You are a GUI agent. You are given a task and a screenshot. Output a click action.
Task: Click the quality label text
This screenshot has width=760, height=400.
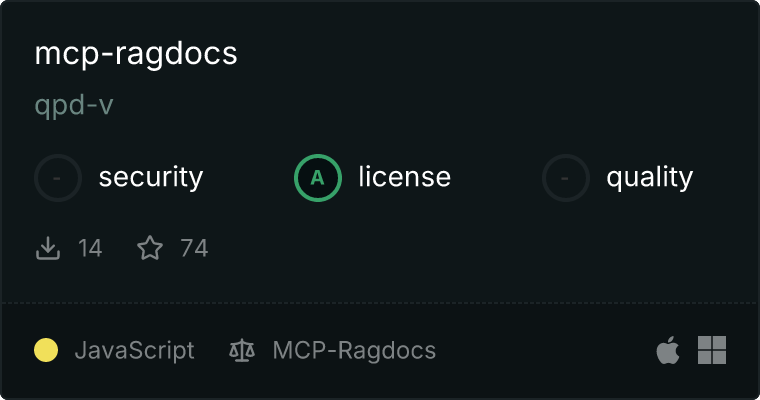click(650, 177)
